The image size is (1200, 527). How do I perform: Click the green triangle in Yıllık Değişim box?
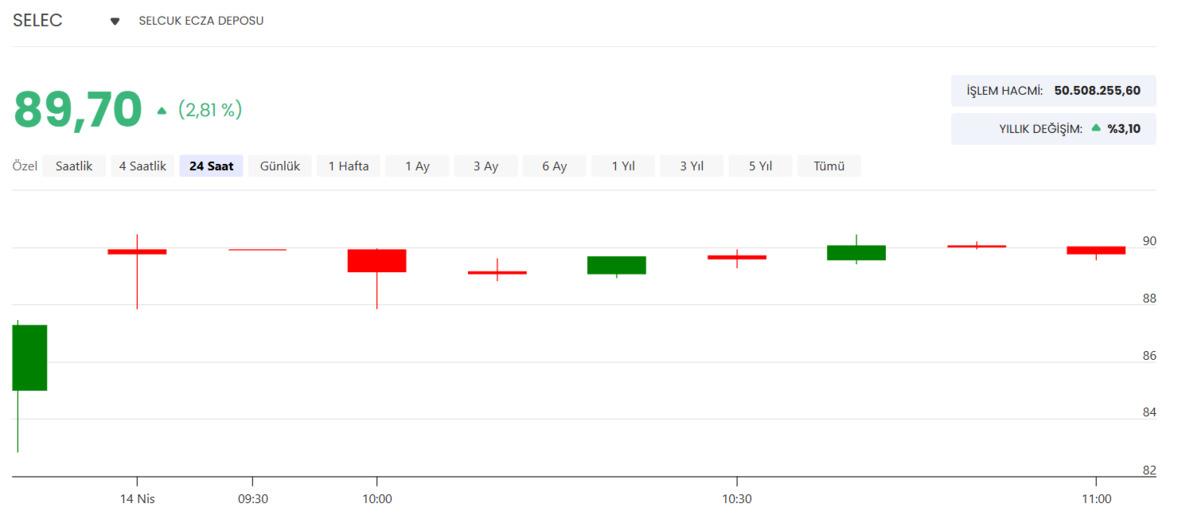pyautogui.click(x=1095, y=128)
